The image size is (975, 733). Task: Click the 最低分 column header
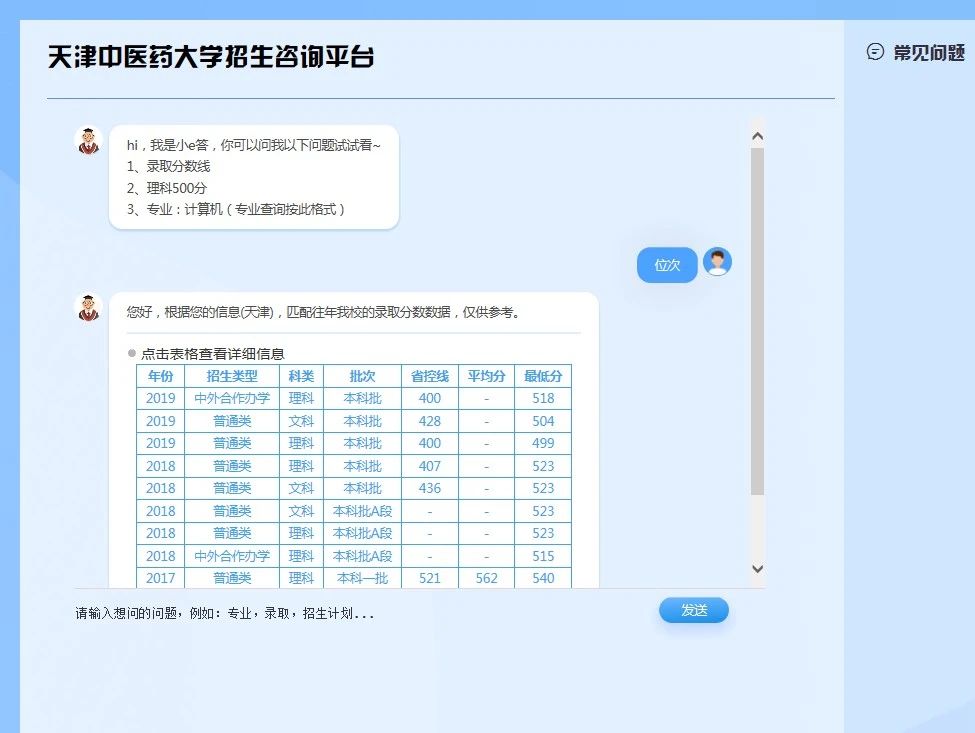pyautogui.click(x=543, y=376)
